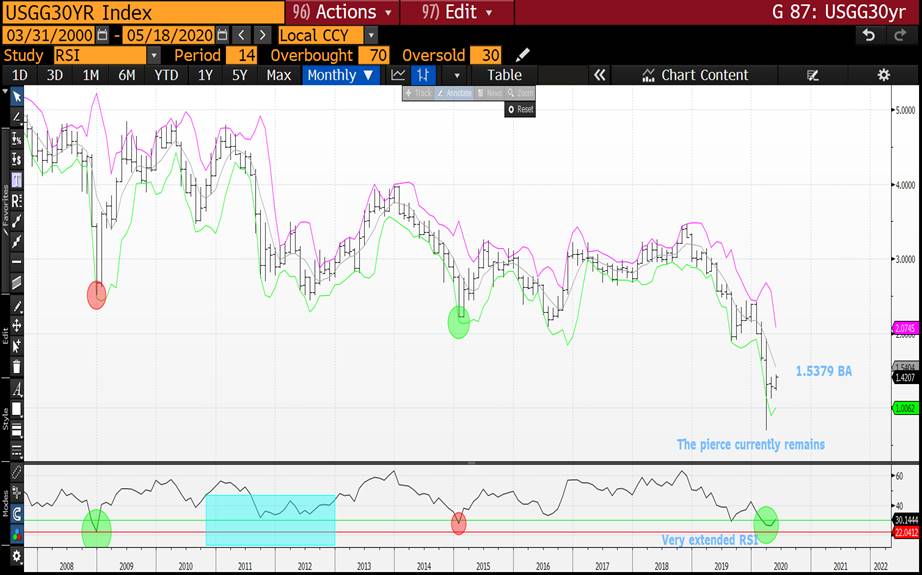Image resolution: width=922 pixels, height=575 pixels.
Task: Open chart settings gear in top toolbar
Action: (883, 75)
